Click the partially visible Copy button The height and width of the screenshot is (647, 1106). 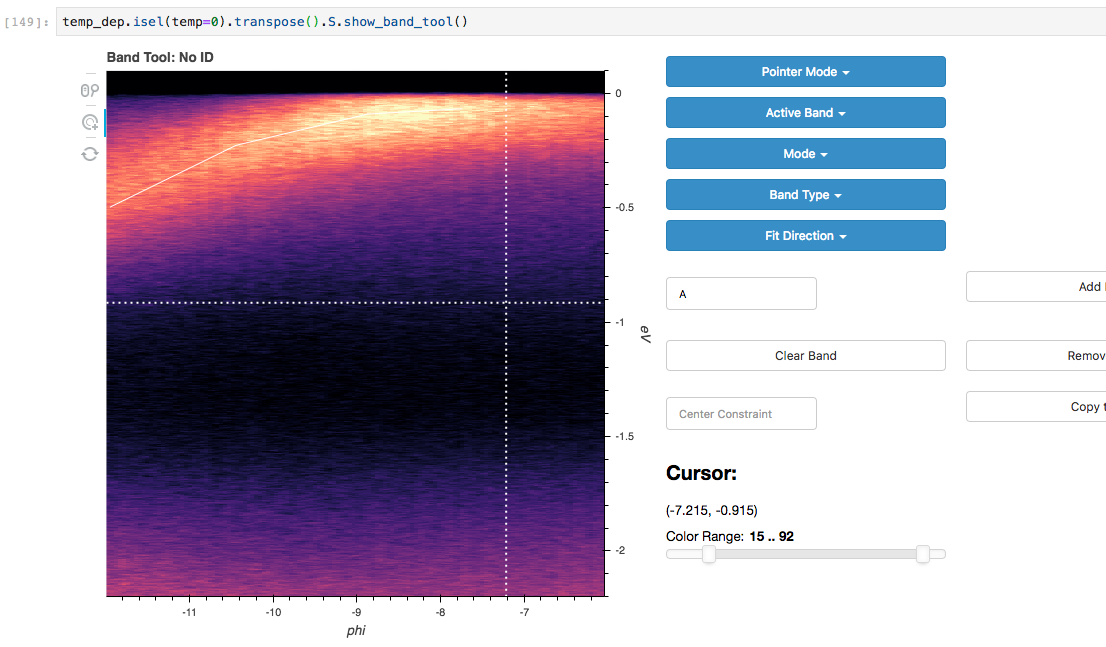pos(1036,406)
